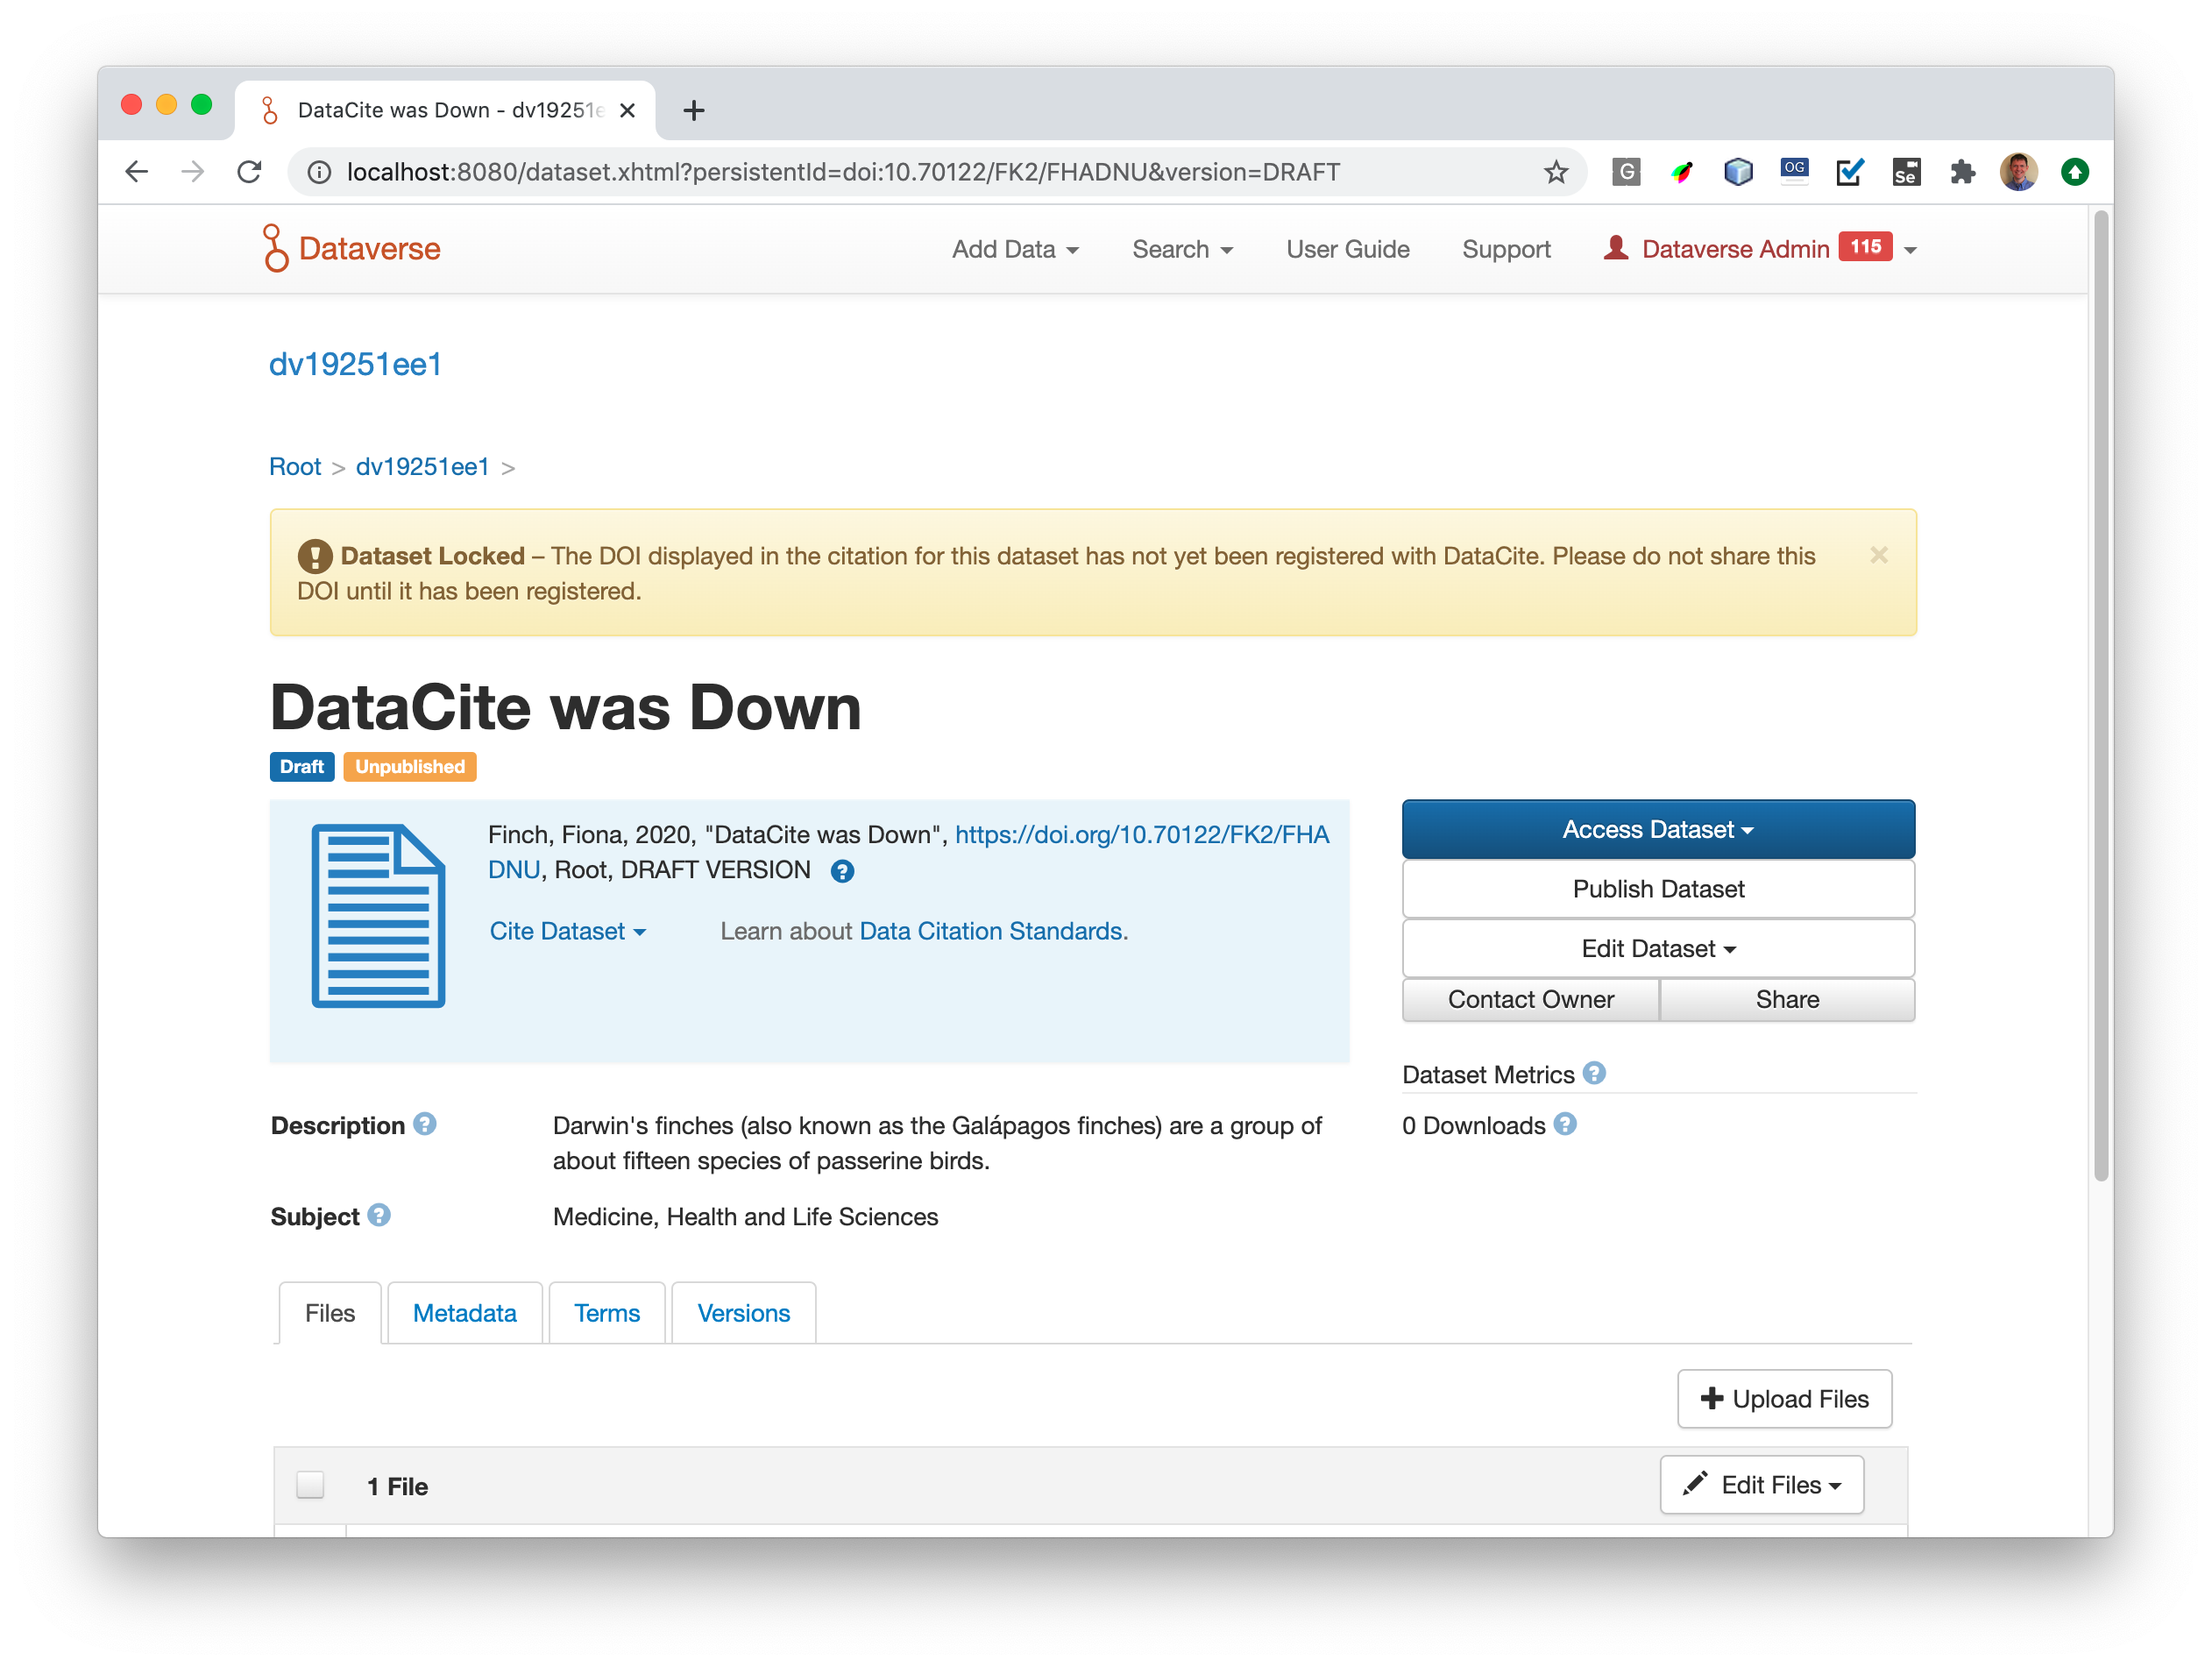Viewport: 2212px width, 1667px height.
Task: Click the Subject help icon
Action: 378,1215
